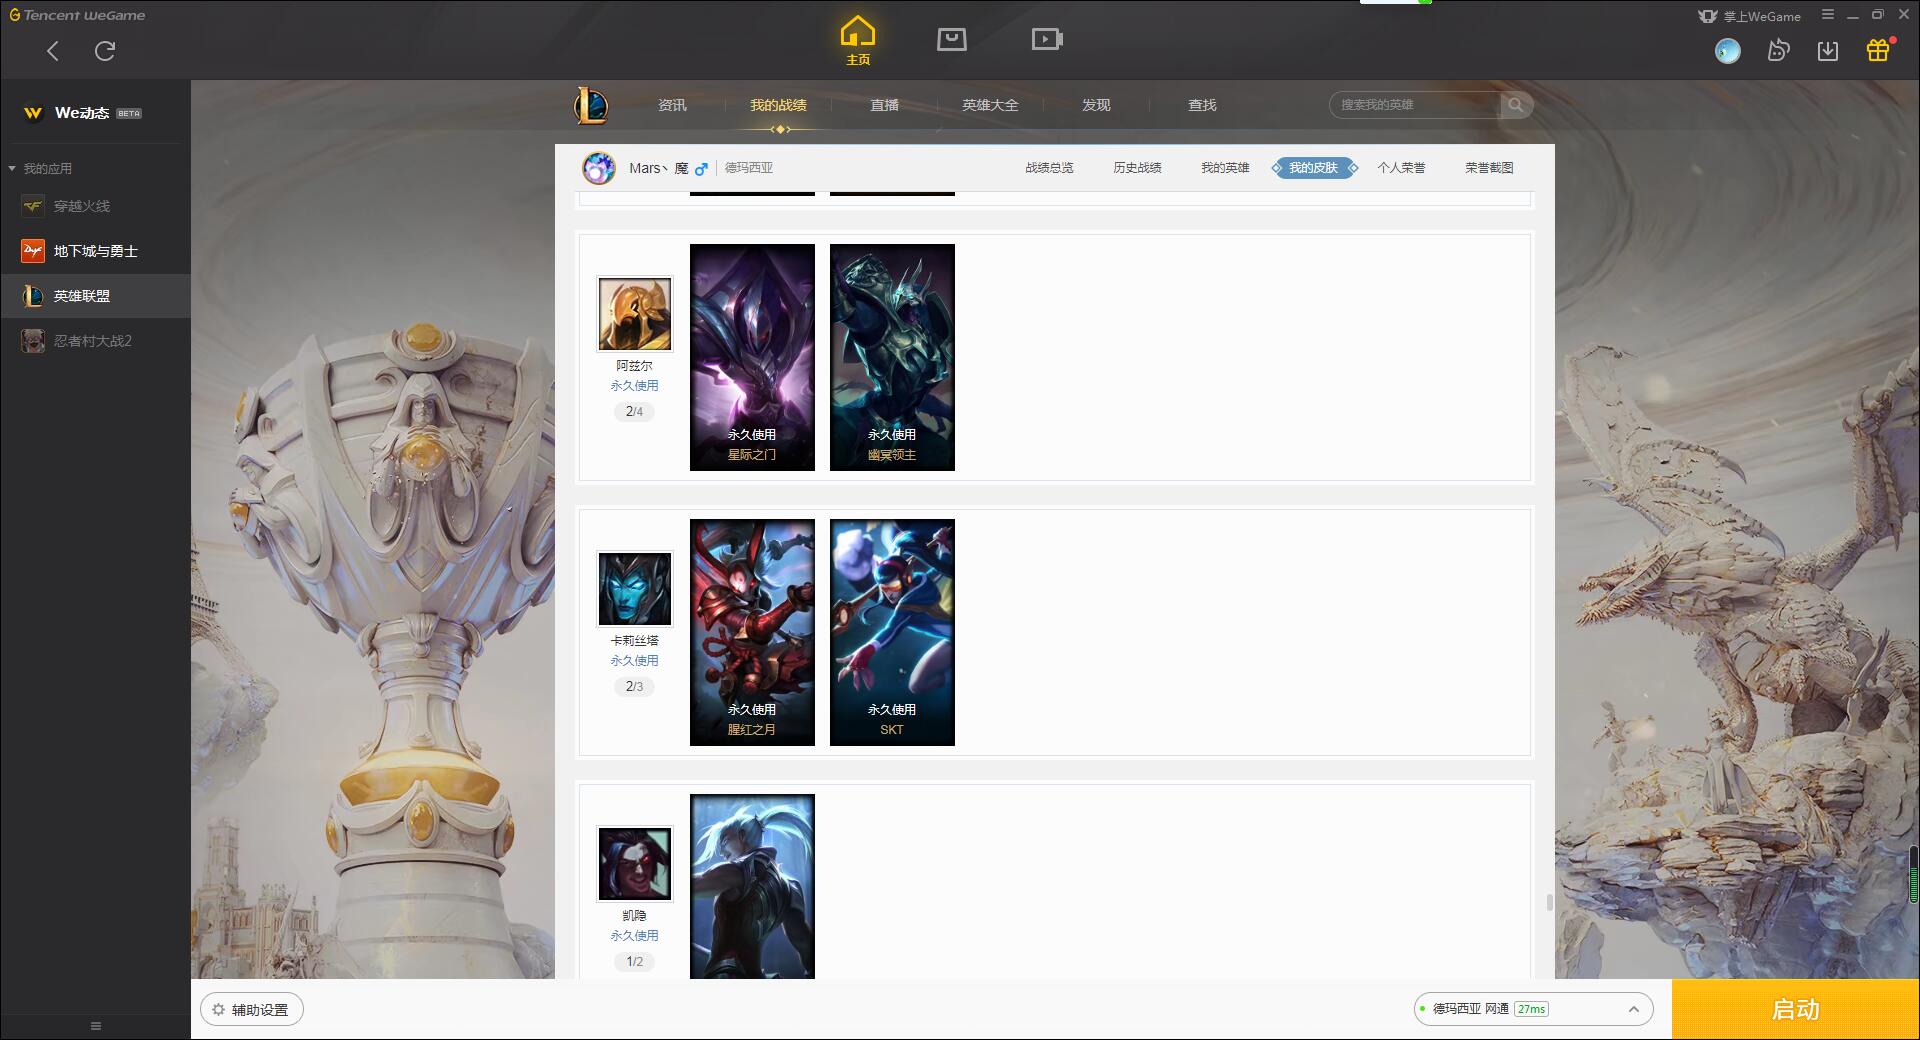Screen dimensions: 1920x1040
Task: Click the male gender icon beside Mars name
Action: [701, 169]
